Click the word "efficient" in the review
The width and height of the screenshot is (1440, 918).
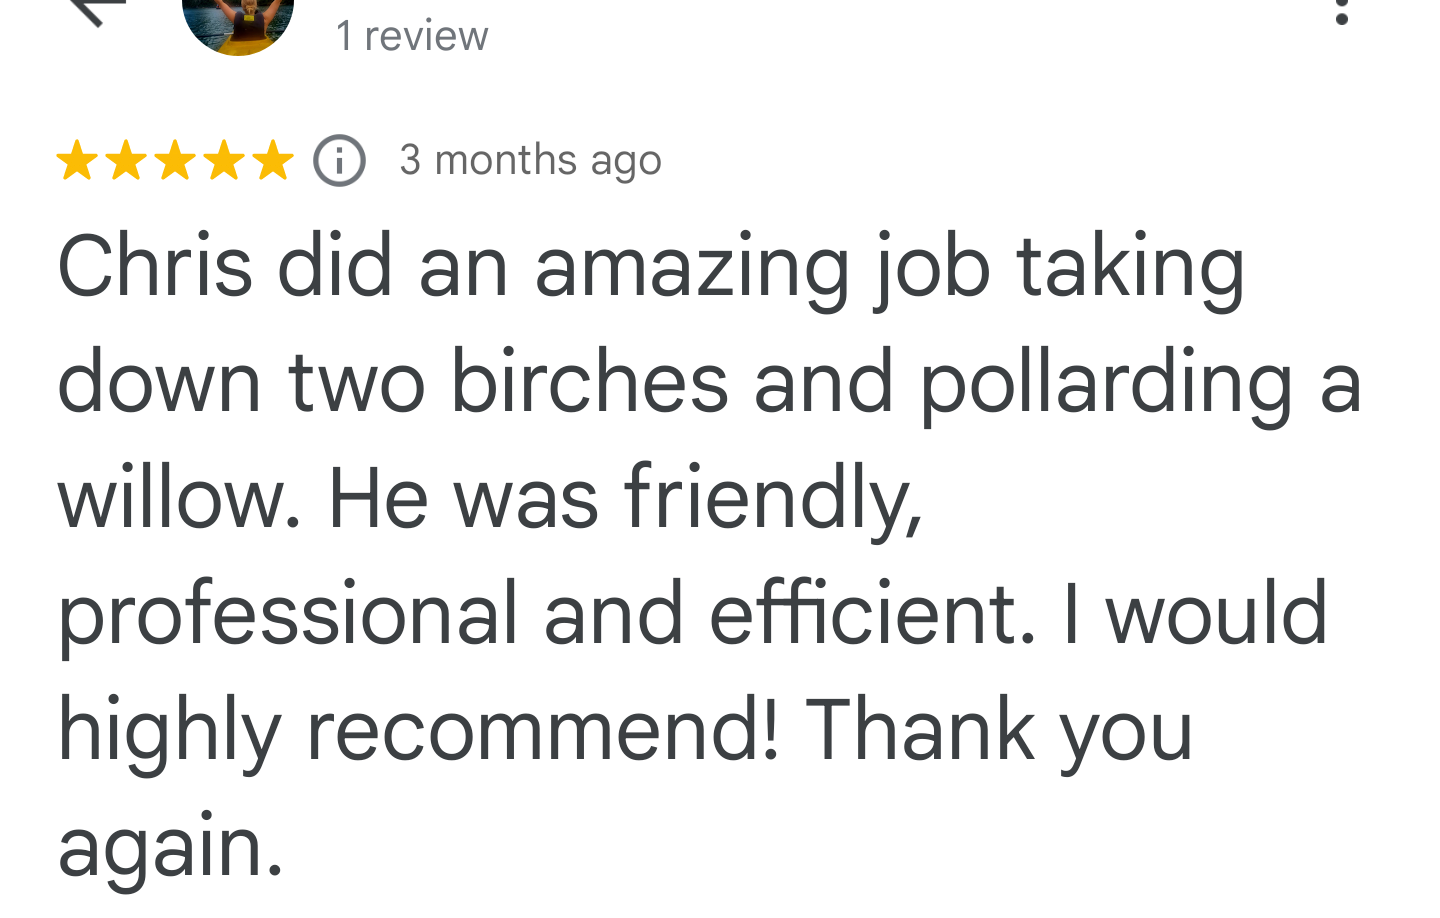point(872,613)
